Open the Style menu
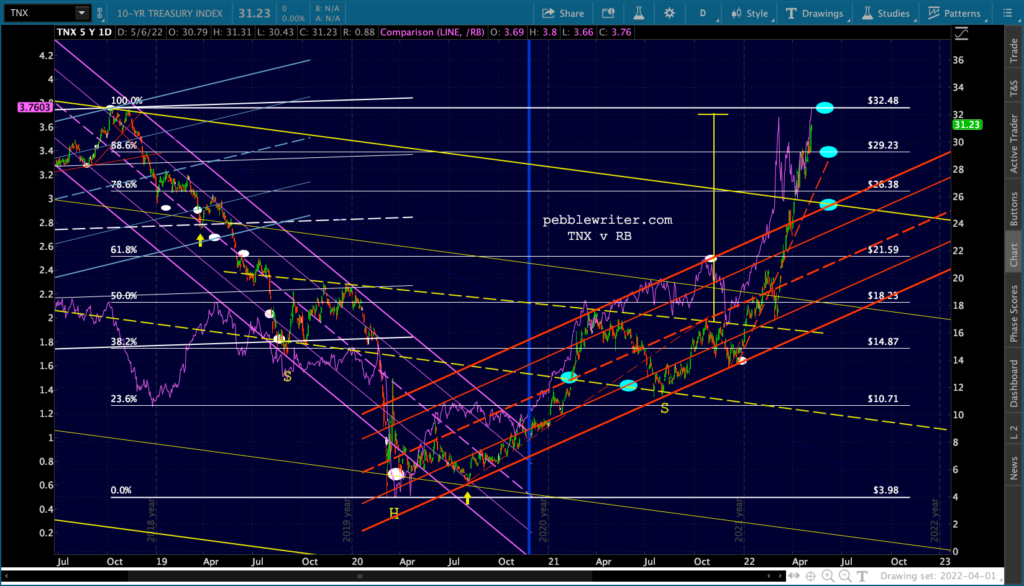Screen dimensions: 1024x586 click(750, 13)
